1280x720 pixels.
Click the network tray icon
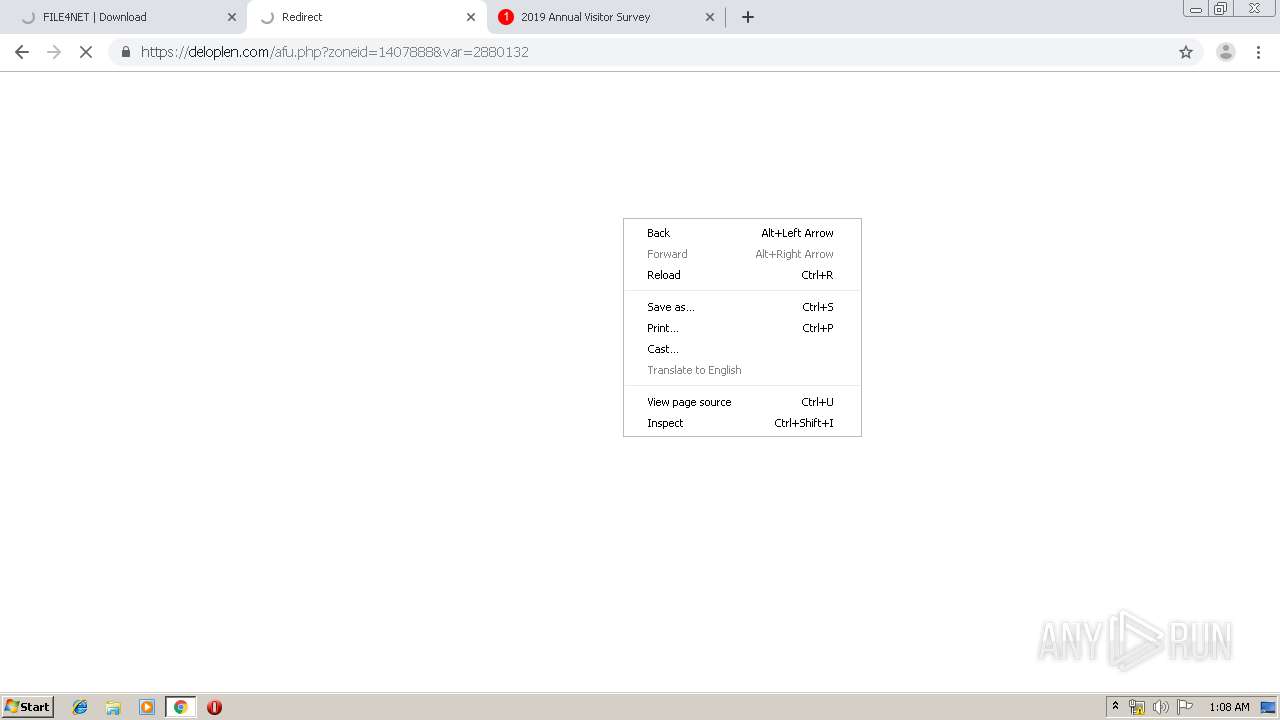1137,707
